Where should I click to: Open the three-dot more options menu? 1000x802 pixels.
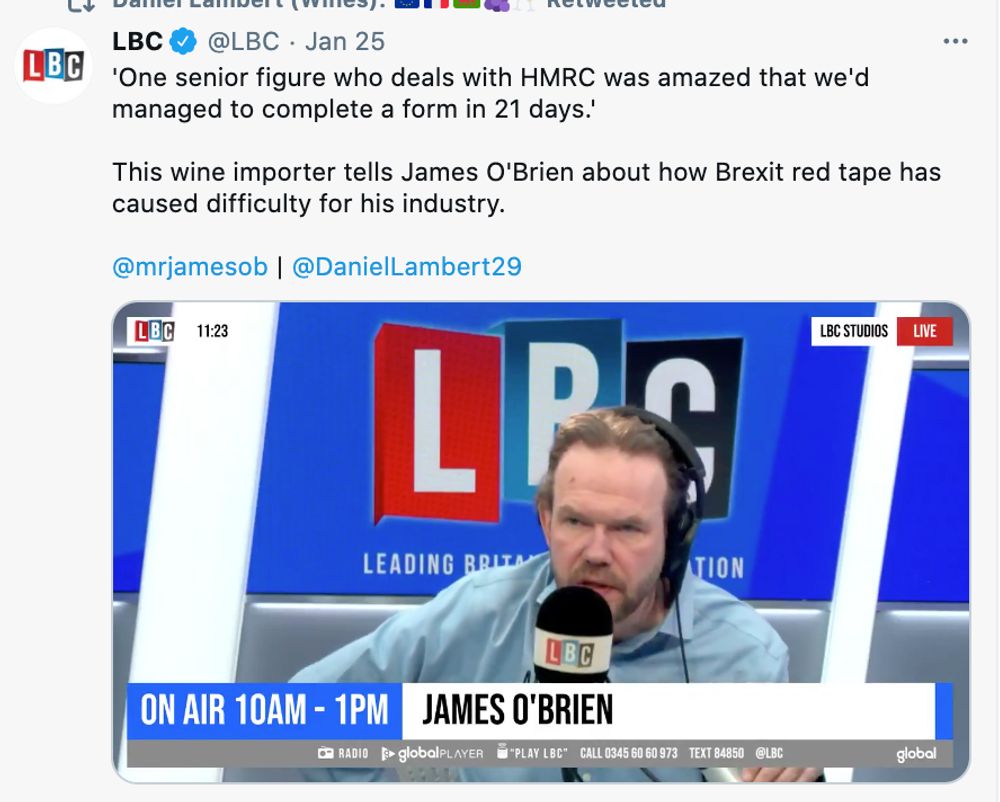[955, 41]
